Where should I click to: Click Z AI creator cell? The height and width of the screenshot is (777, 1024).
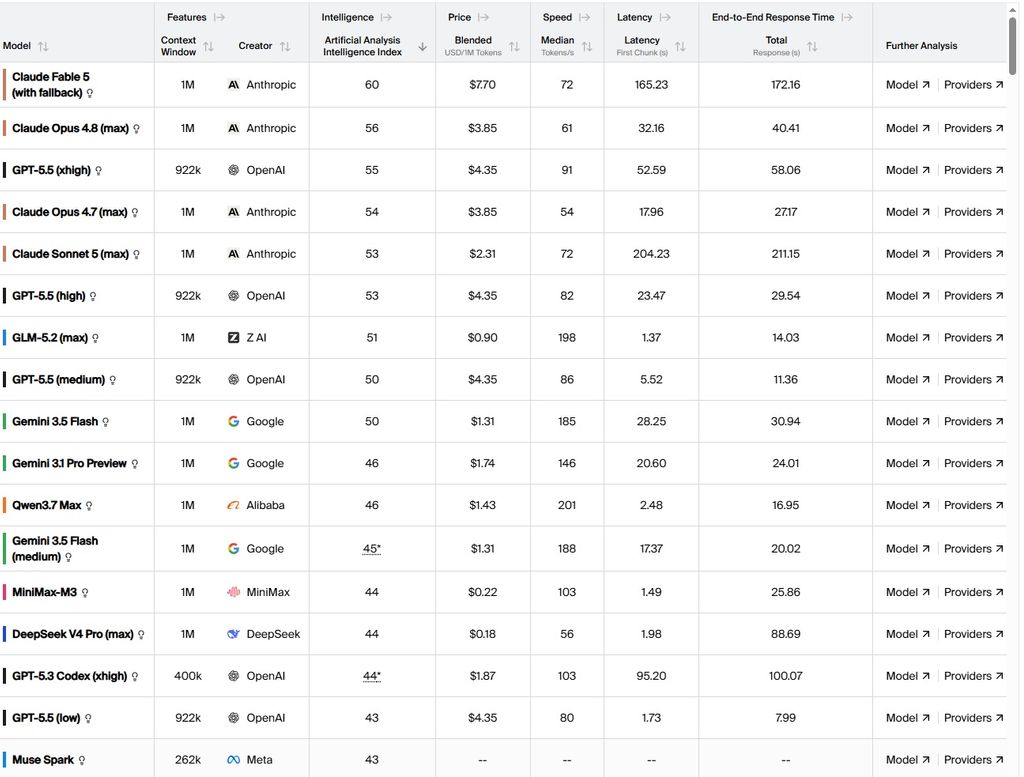tap(247, 338)
